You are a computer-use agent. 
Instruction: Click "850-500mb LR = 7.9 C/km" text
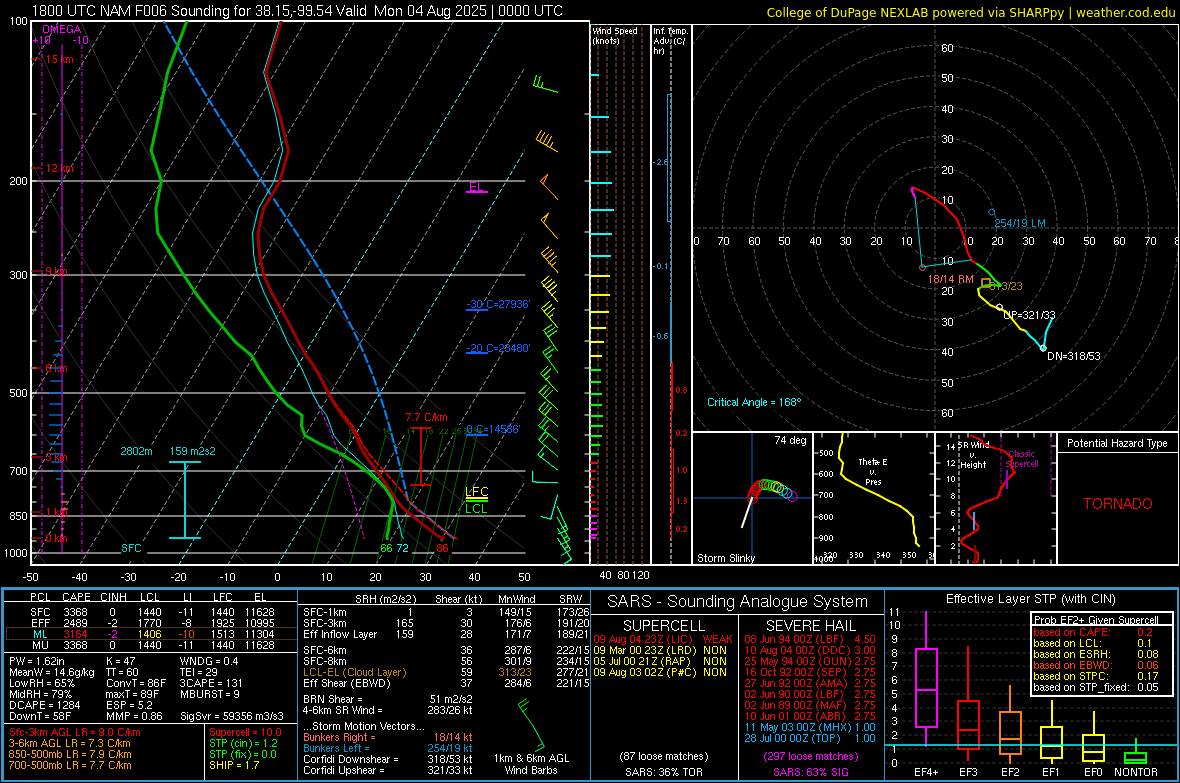point(70,754)
